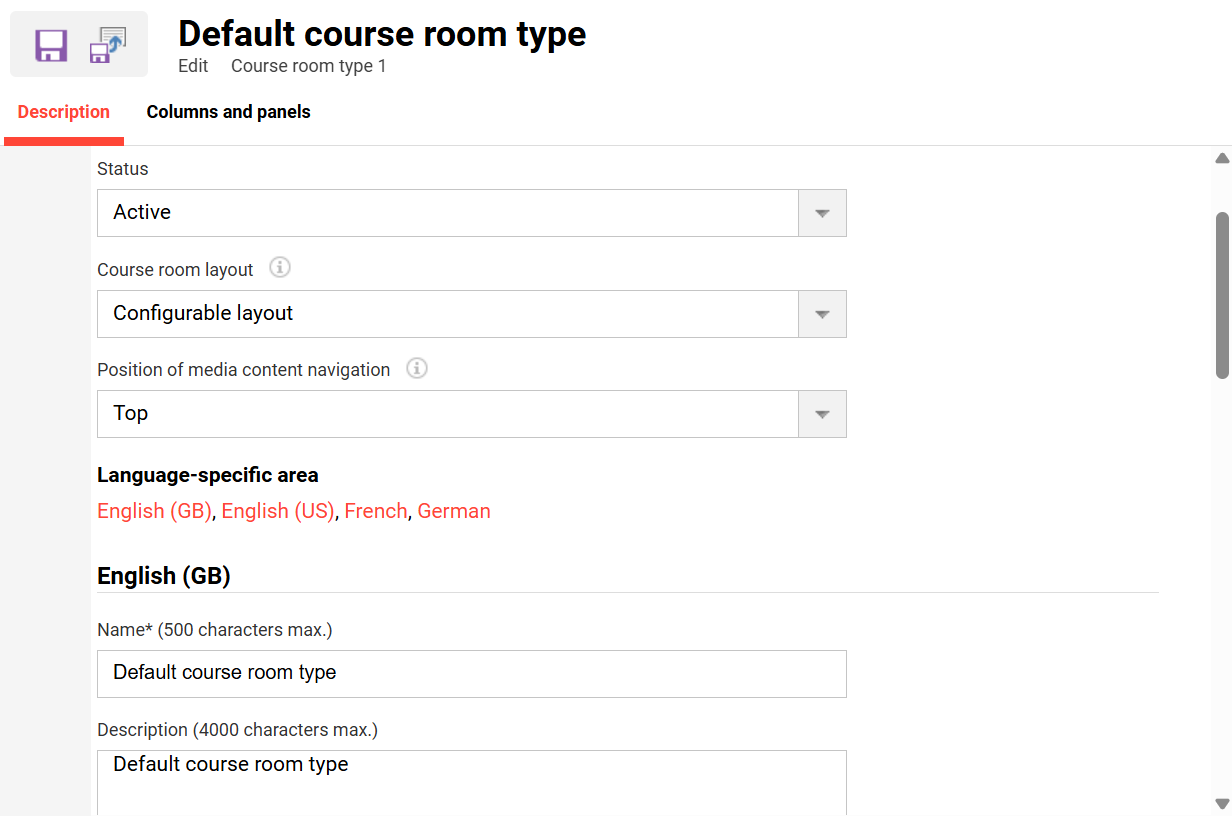1232x816 pixels.
Task: Open the Course room layout info tooltip icon
Action: [280, 267]
